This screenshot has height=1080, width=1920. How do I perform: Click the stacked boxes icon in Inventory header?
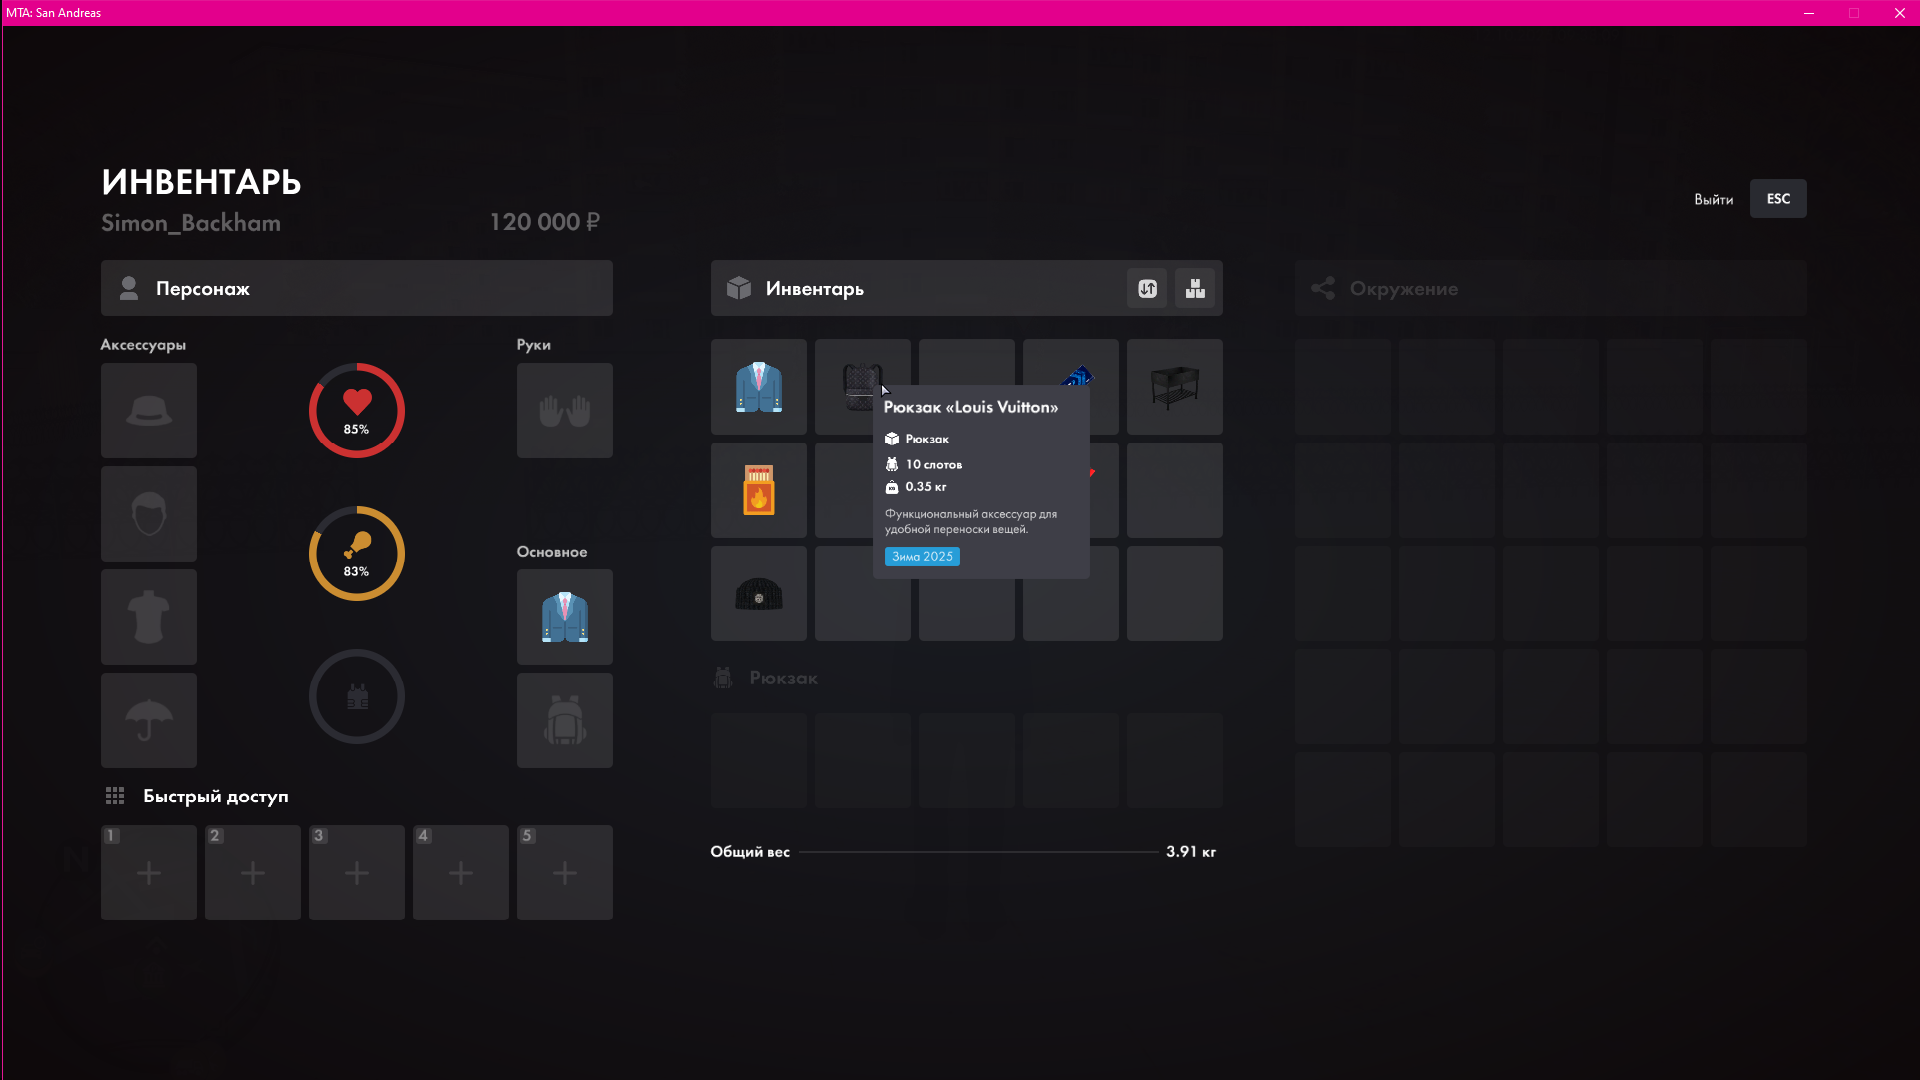point(1195,289)
